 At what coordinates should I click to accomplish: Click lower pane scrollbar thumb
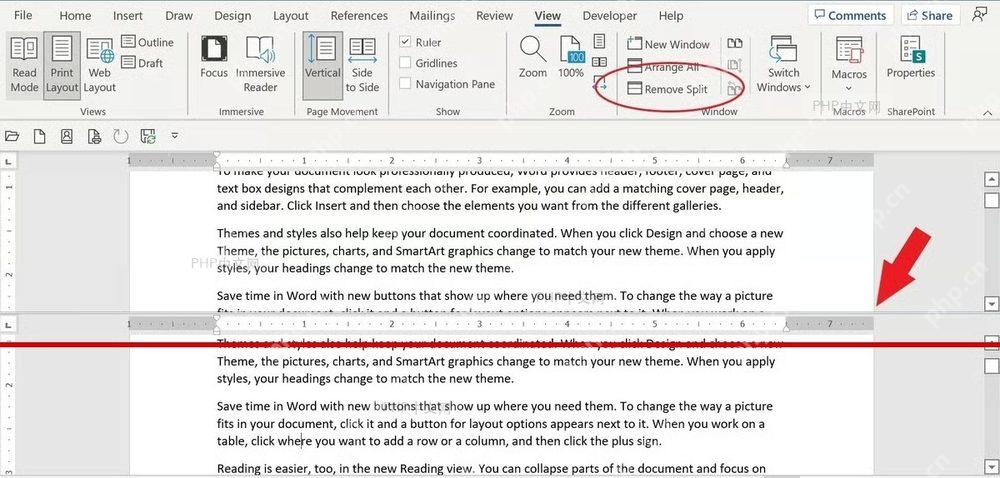coord(991,366)
